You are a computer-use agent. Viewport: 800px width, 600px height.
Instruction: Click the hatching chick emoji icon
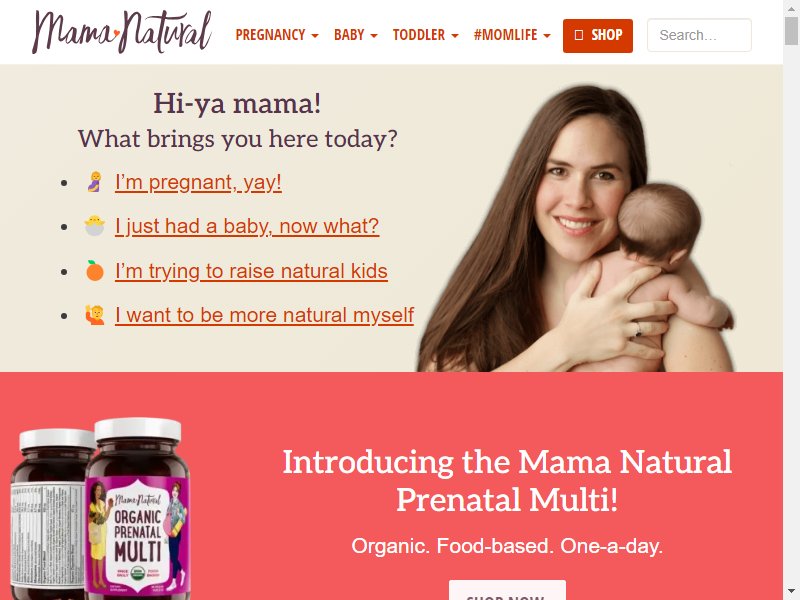click(x=94, y=226)
